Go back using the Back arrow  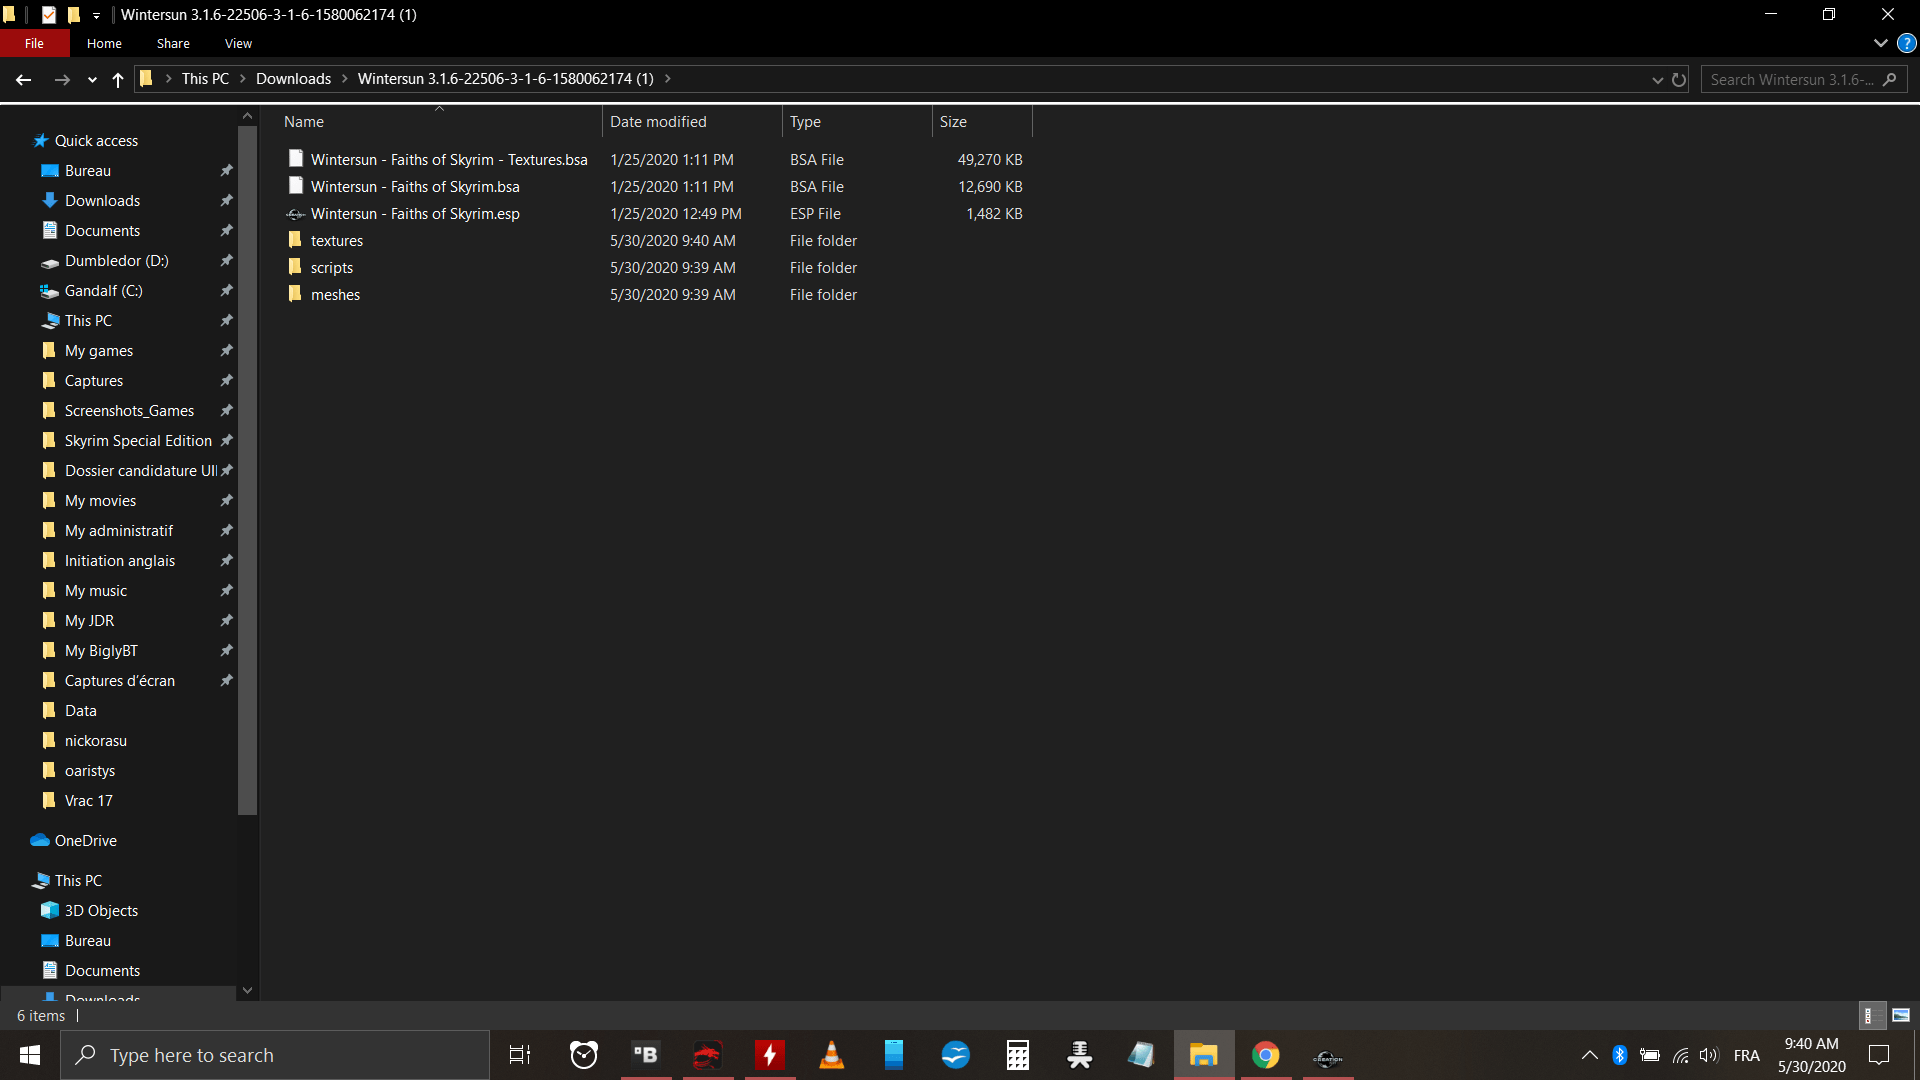point(24,79)
